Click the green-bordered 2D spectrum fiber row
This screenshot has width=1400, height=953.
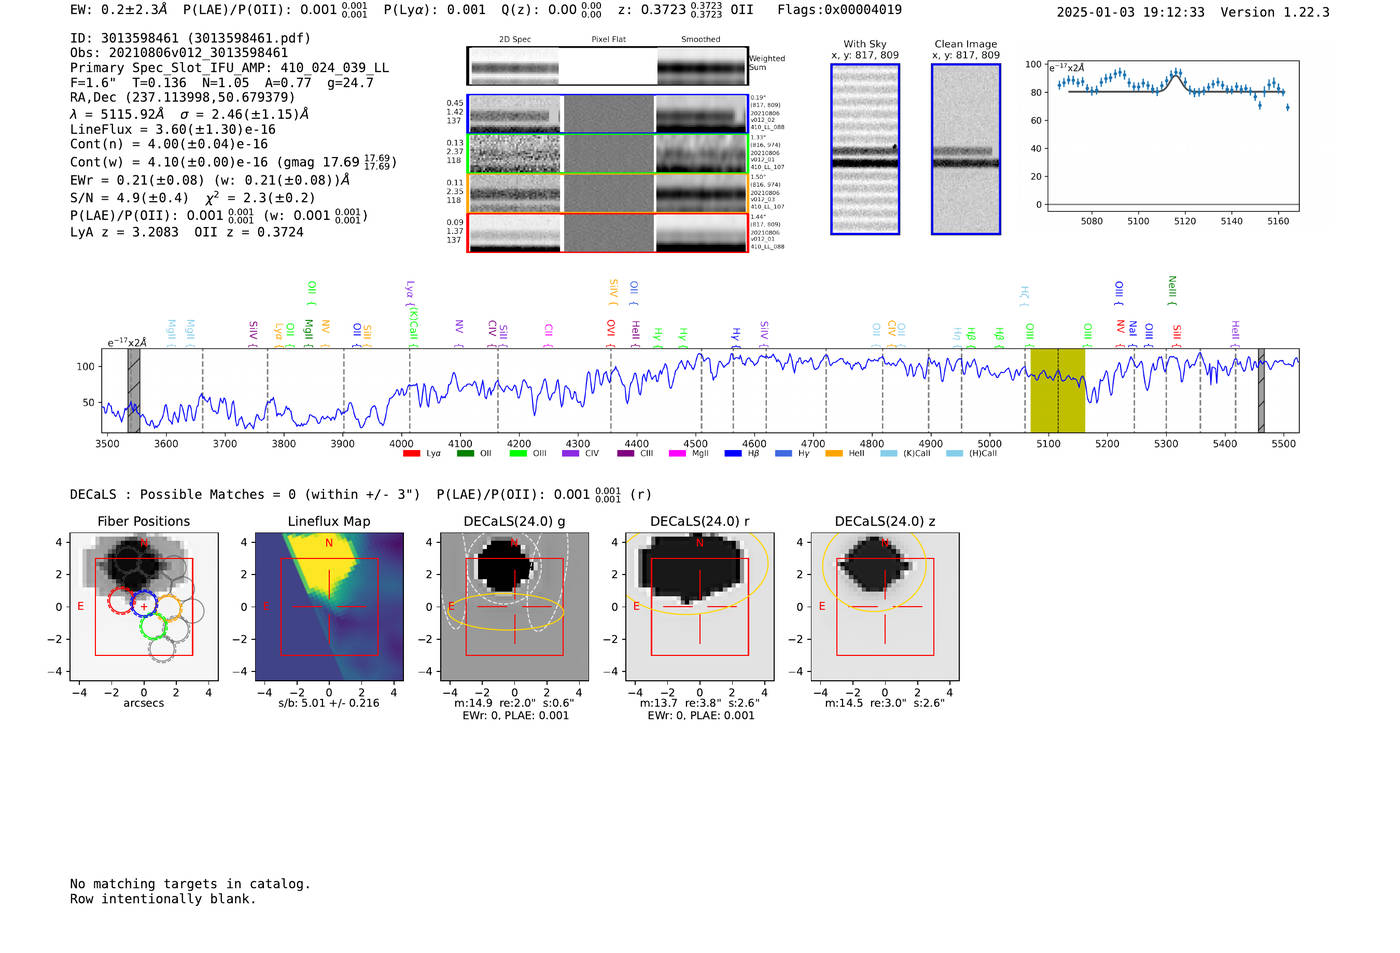[x=608, y=154]
